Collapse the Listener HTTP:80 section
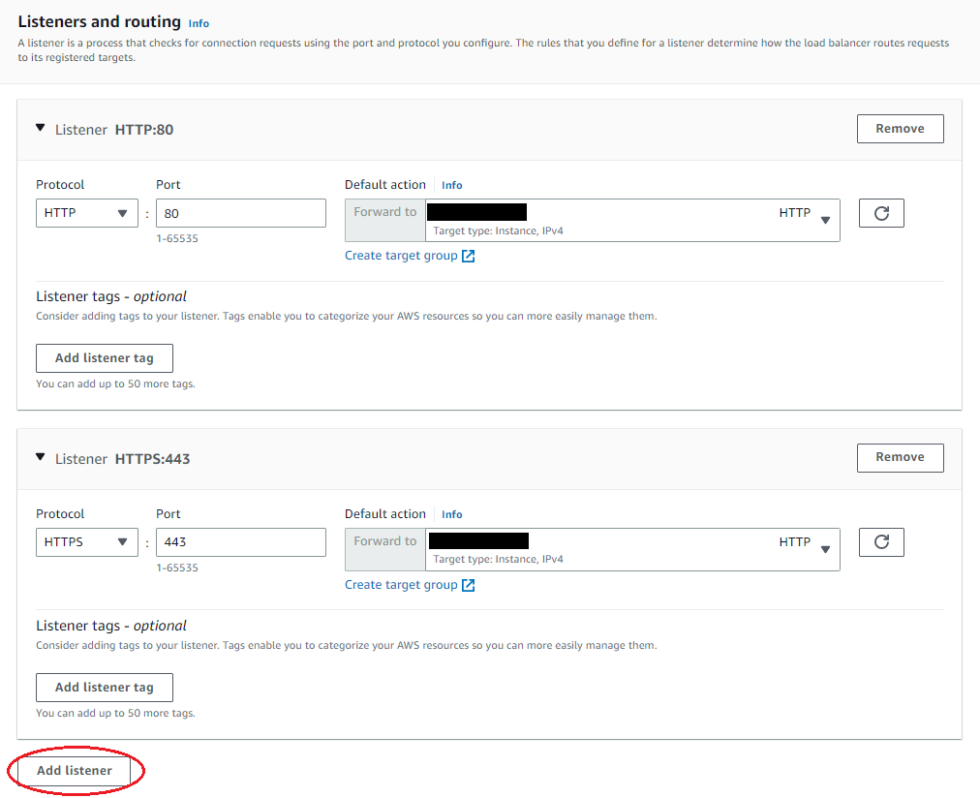 tap(40, 129)
